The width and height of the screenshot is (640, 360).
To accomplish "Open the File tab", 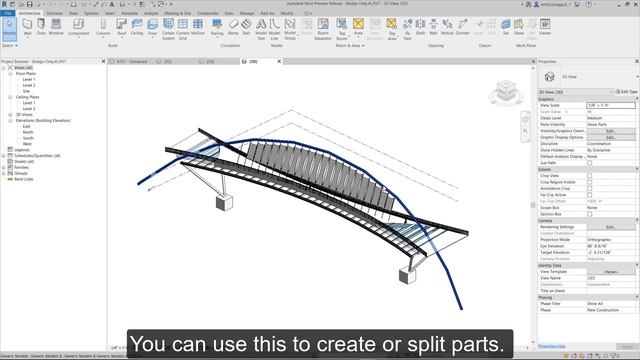I will [7, 13].
